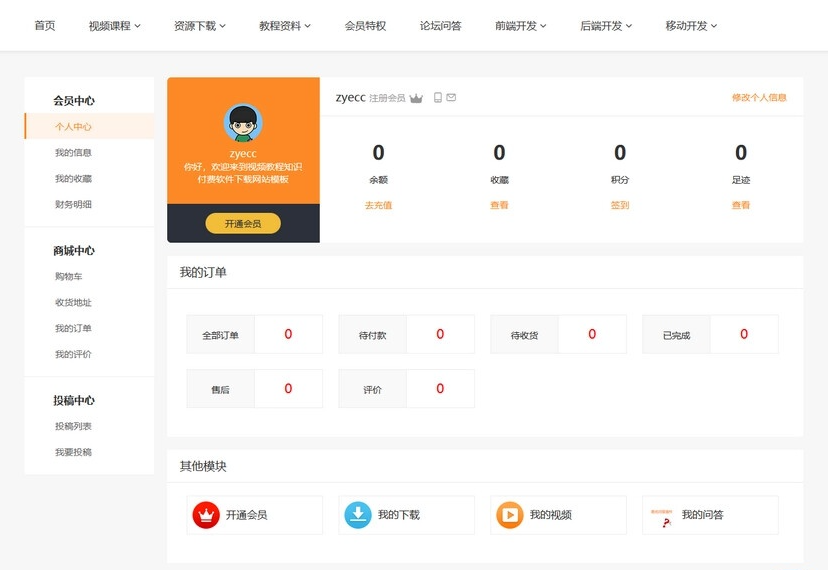Image resolution: width=828 pixels, height=570 pixels.
Task: Click the 商城中心 sidebar heading
Action: click(x=74, y=251)
